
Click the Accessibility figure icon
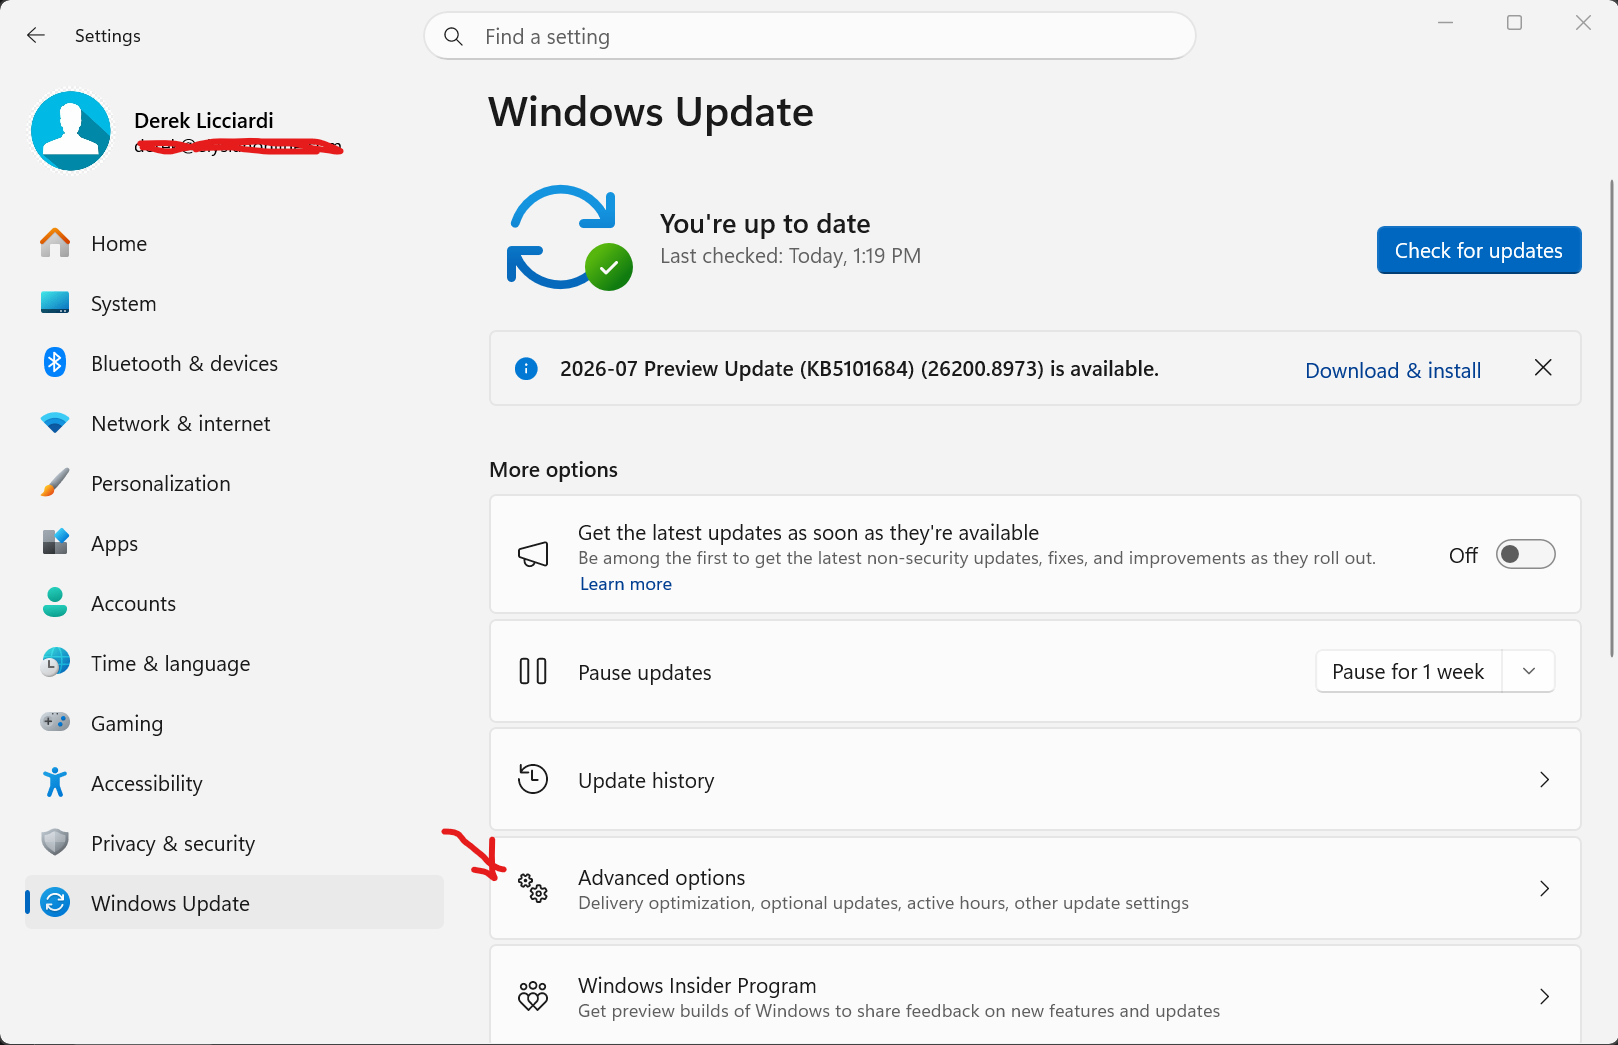tap(55, 782)
